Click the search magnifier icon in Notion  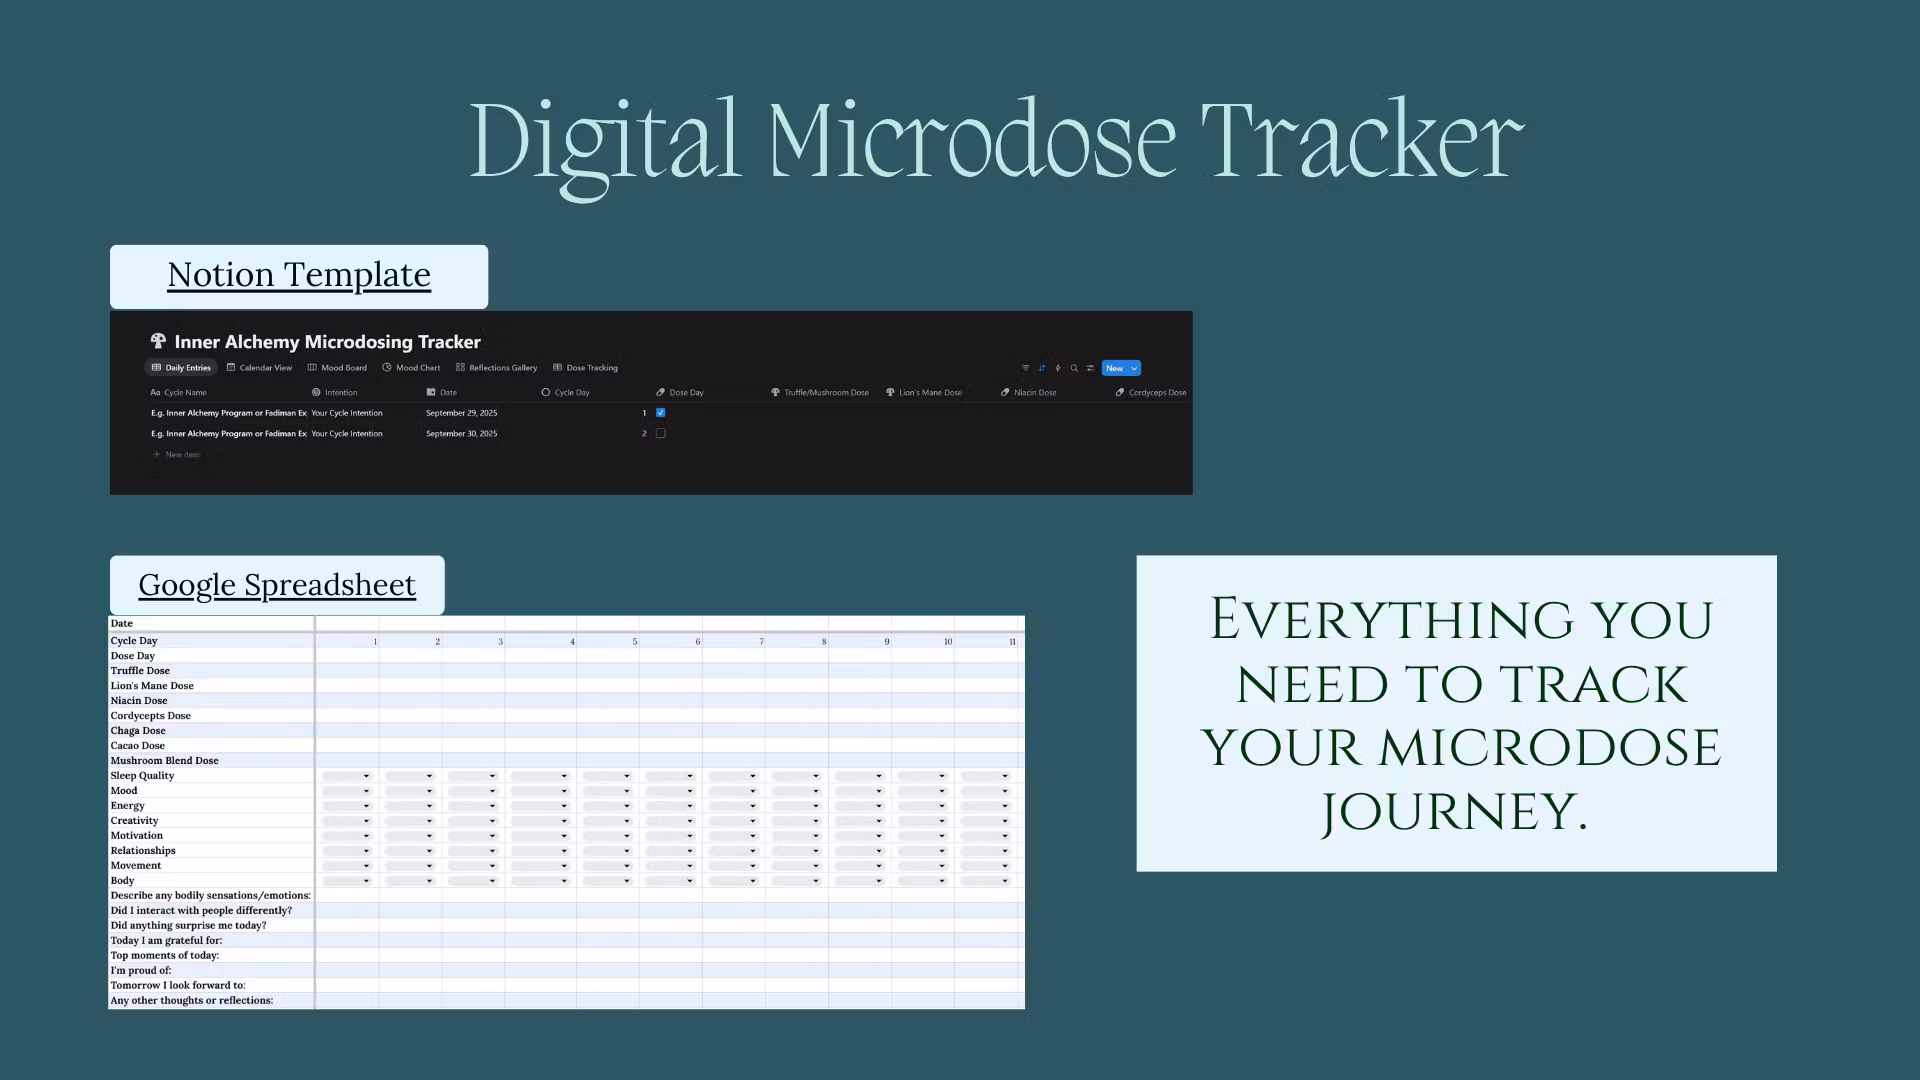pyautogui.click(x=1074, y=368)
